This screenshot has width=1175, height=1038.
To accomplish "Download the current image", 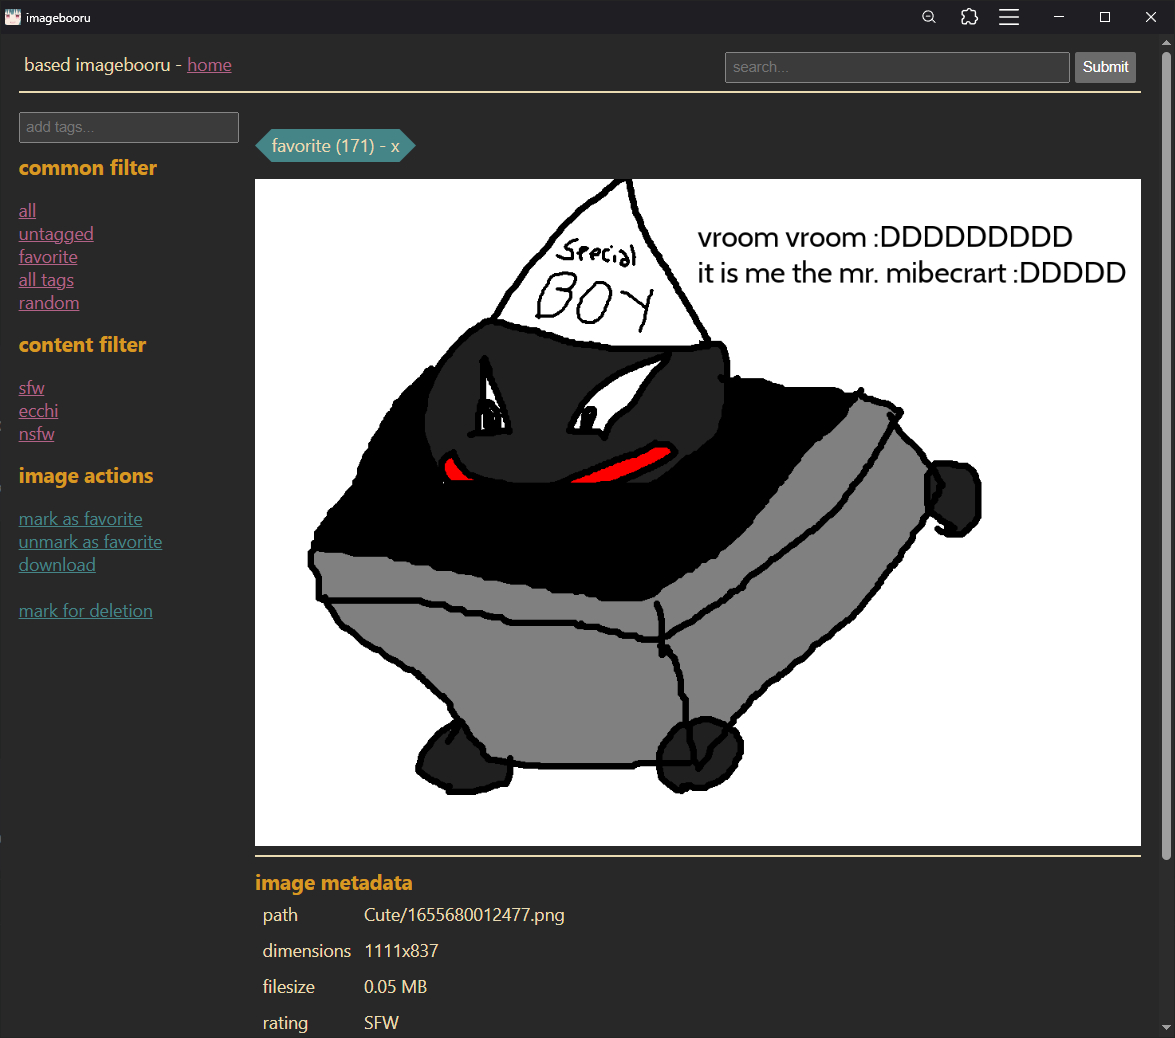I will [57, 565].
